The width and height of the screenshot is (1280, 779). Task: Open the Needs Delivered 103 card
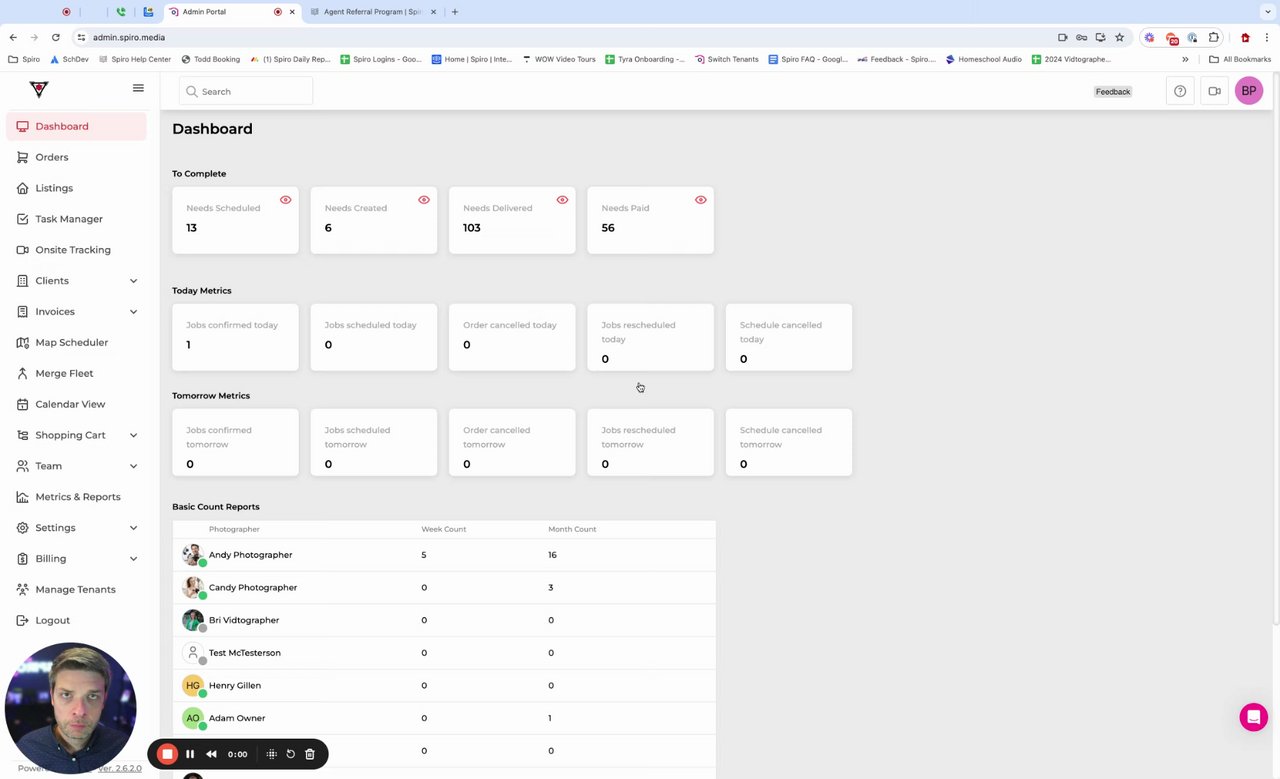pos(512,220)
